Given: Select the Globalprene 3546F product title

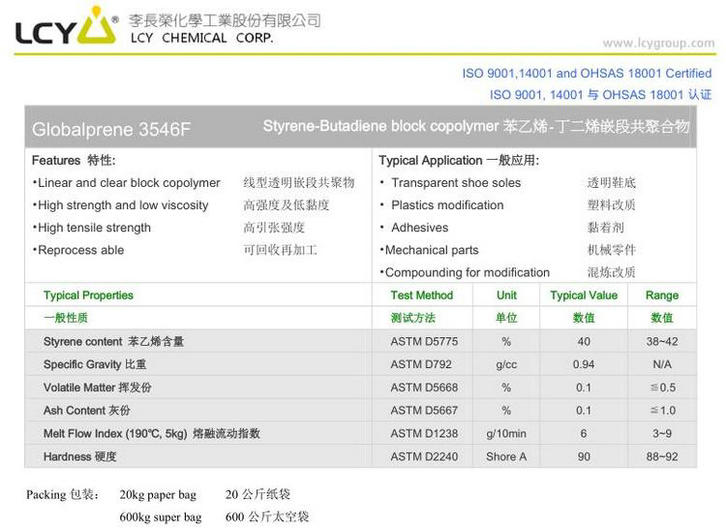Looking at the screenshot, I should tap(96, 129).
